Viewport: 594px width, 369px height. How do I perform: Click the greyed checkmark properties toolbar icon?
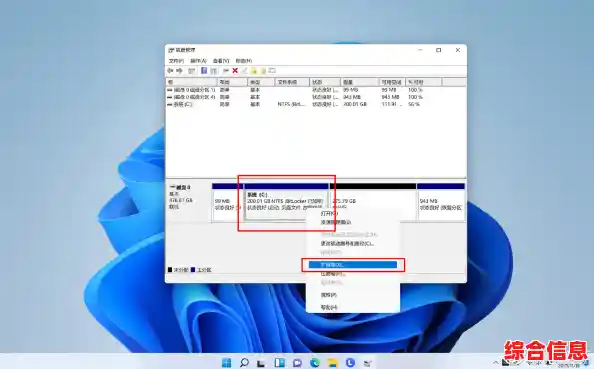coord(244,71)
